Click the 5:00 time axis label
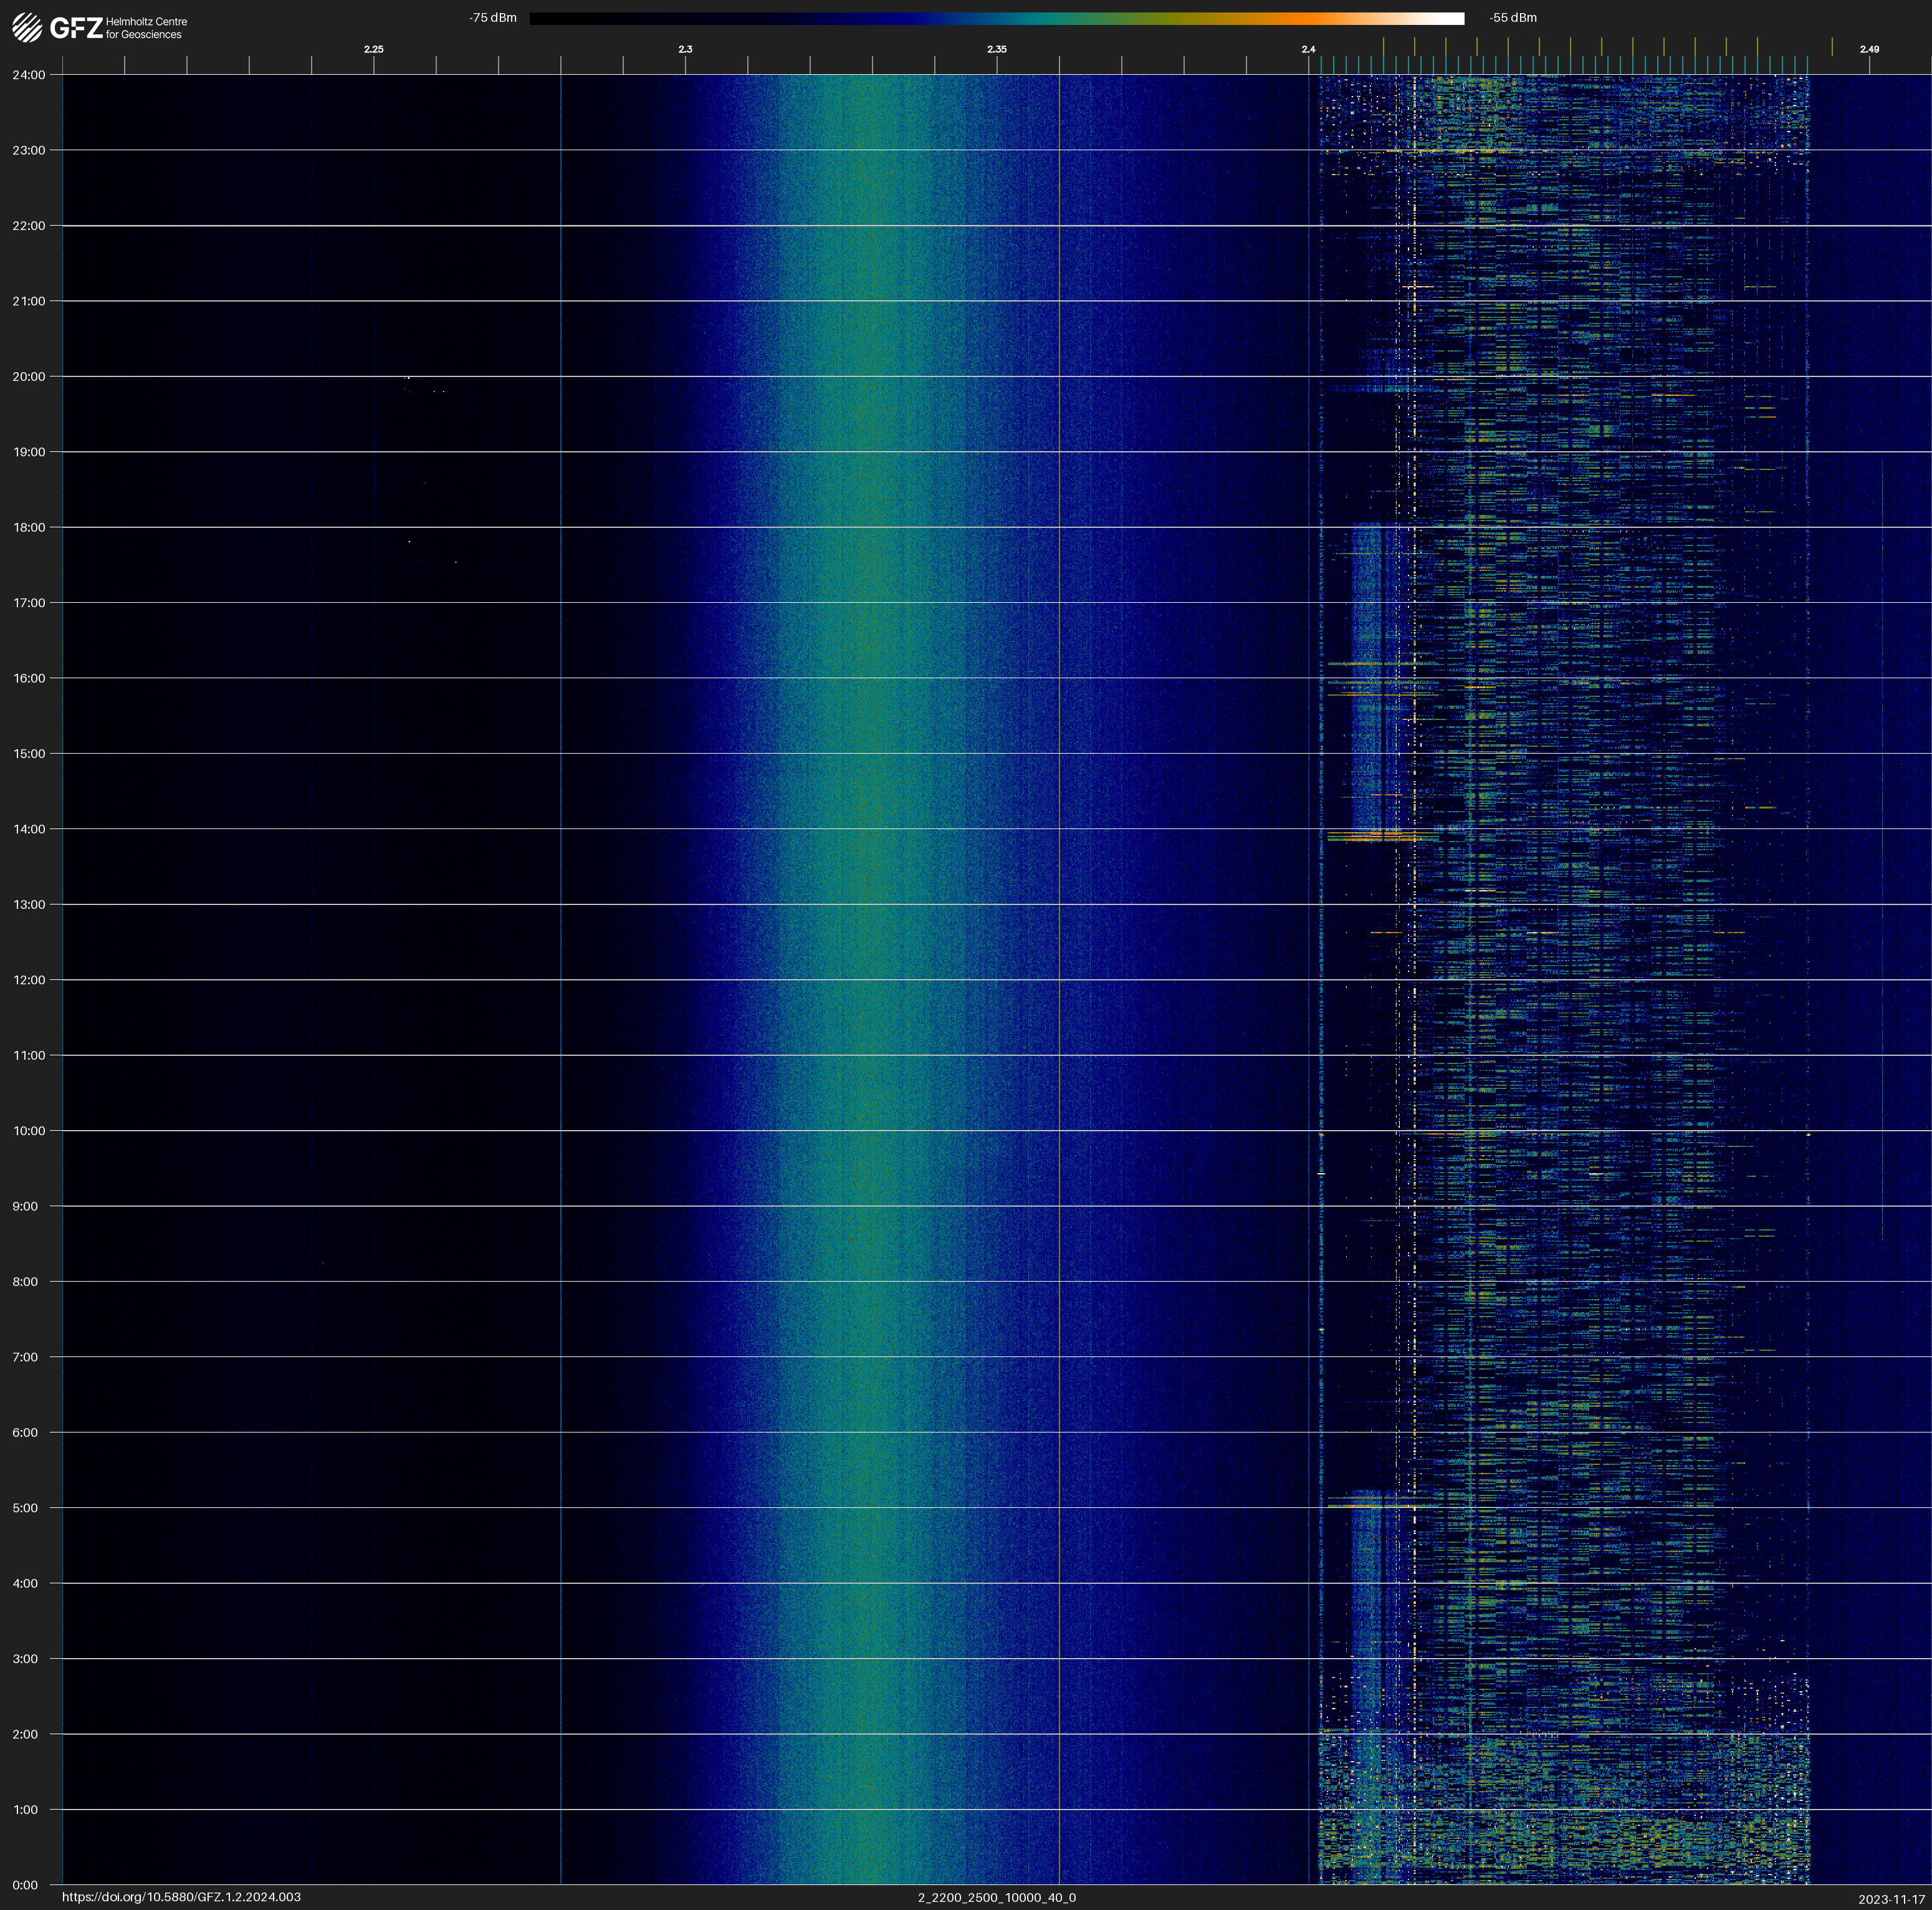The height and width of the screenshot is (1910, 1932). (x=25, y=1508)
